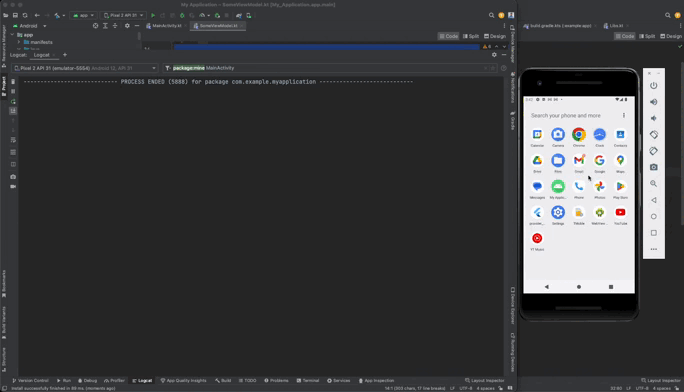This screenshot has width=684, height=392.
Task: Start a screen recording from the logcat sidebar
Action: pyautogui.click(x=13, y=187)
